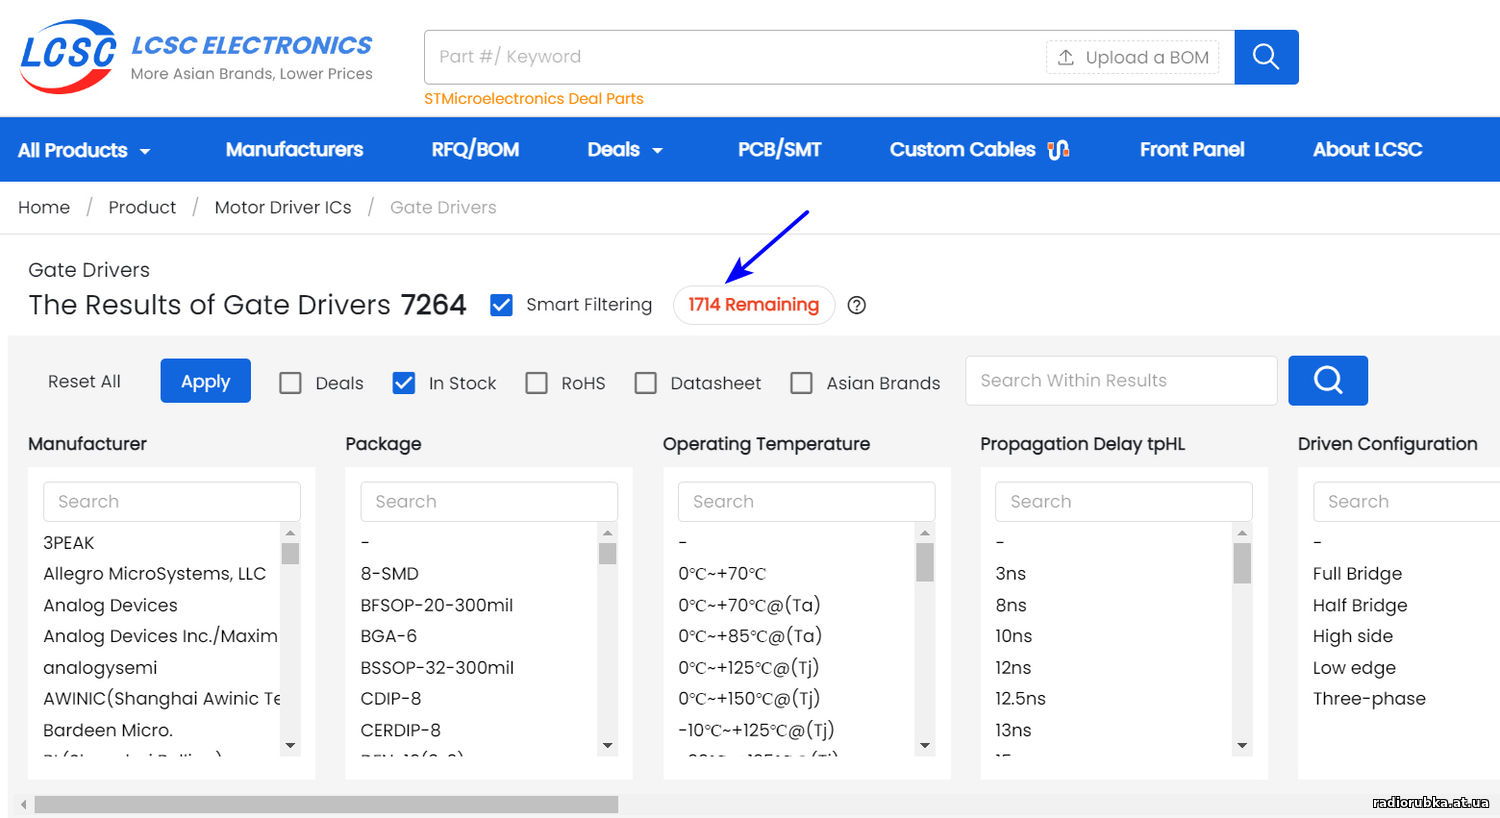This screenshot has width=1500, height=818.
Task: Select the 8ns propagation delay option
Action: (1011, 605)
